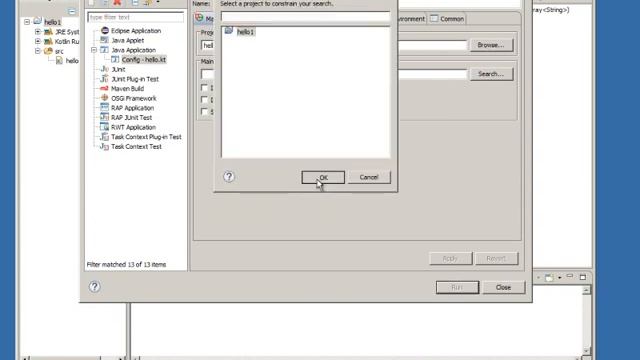Click the RAP Application icon
This screenshot has width=640, height=360.
pos(104,107)
